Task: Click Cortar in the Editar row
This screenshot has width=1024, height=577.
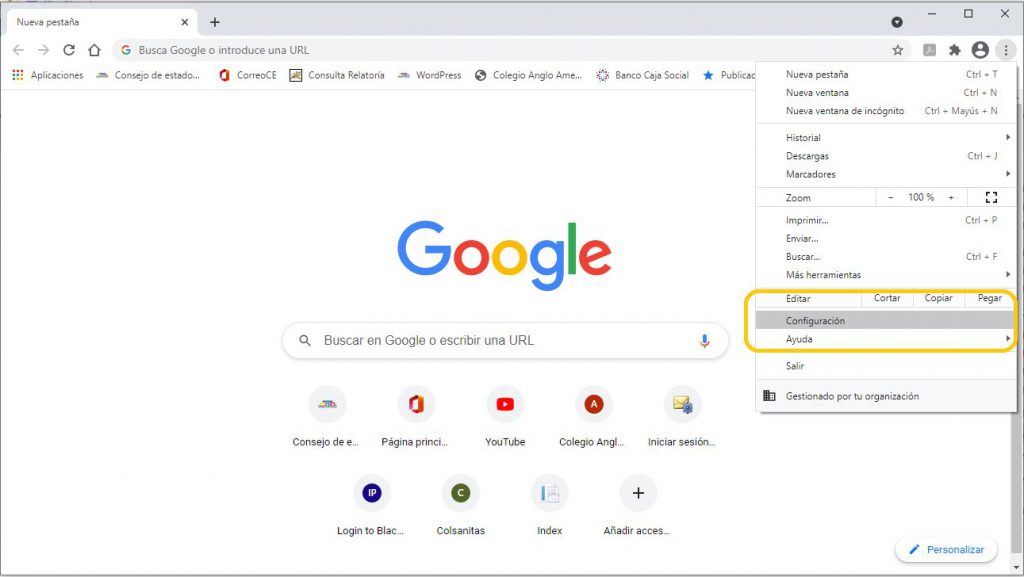Action: (x=887, y=298)
